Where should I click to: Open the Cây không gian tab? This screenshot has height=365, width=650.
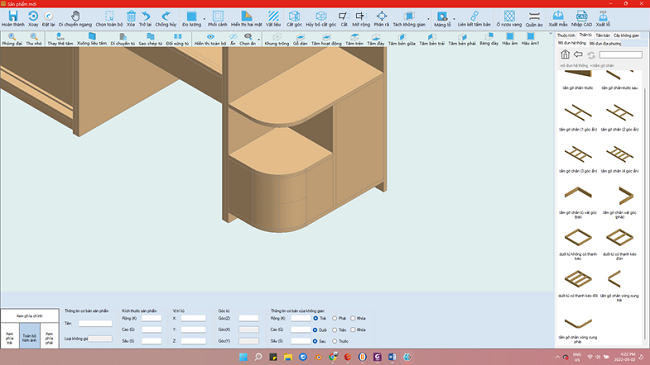click(x=626, y=36)
